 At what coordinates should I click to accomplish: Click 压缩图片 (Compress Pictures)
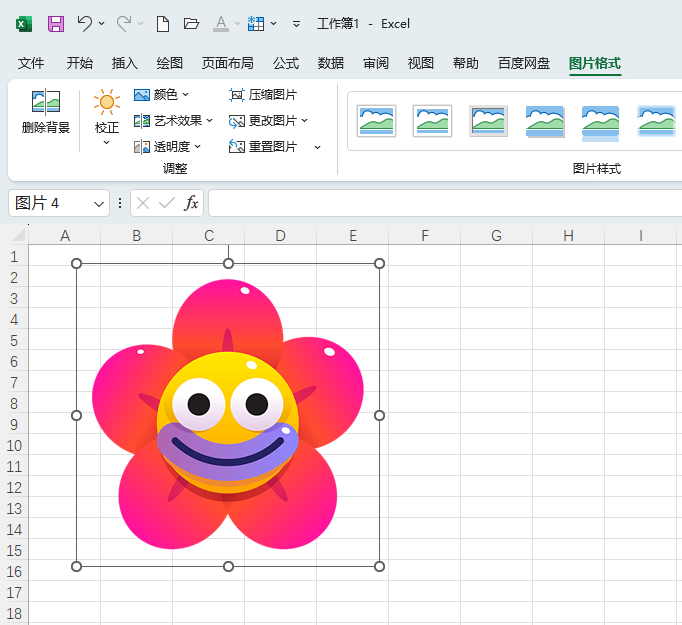point(263,95)
